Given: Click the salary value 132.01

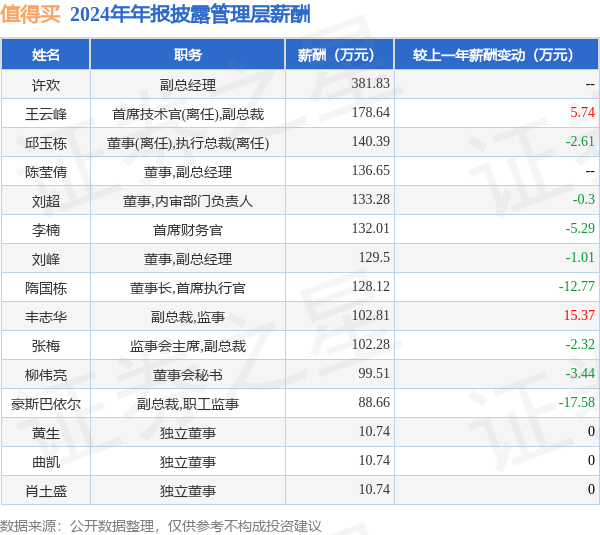Looking at the screenshot, I should pyautogui.click(x=370, y=228).
